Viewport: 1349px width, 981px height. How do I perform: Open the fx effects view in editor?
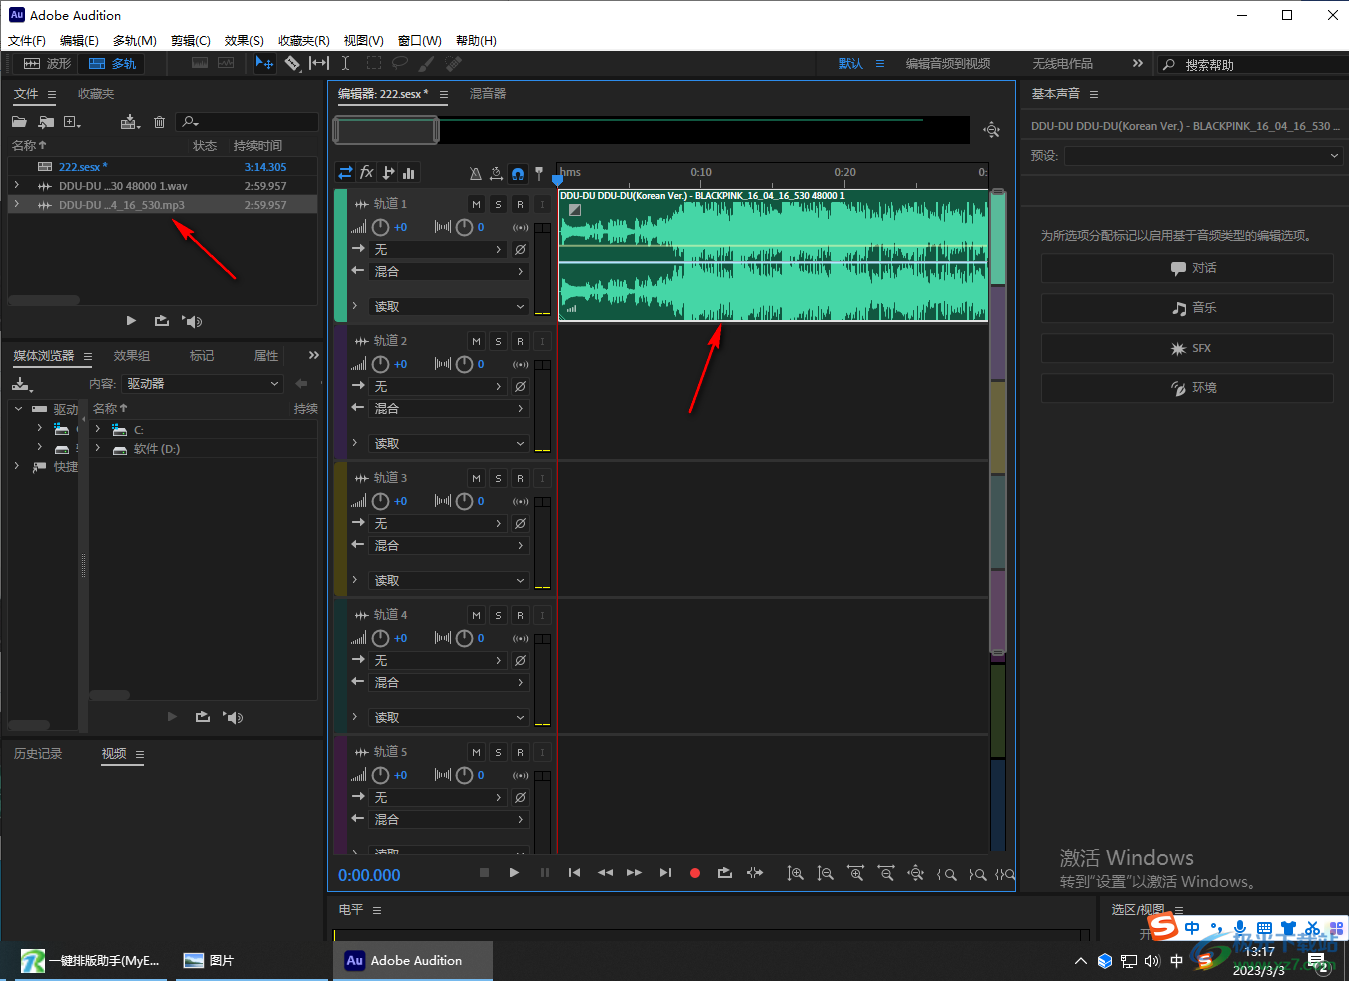tap(367, 172)
